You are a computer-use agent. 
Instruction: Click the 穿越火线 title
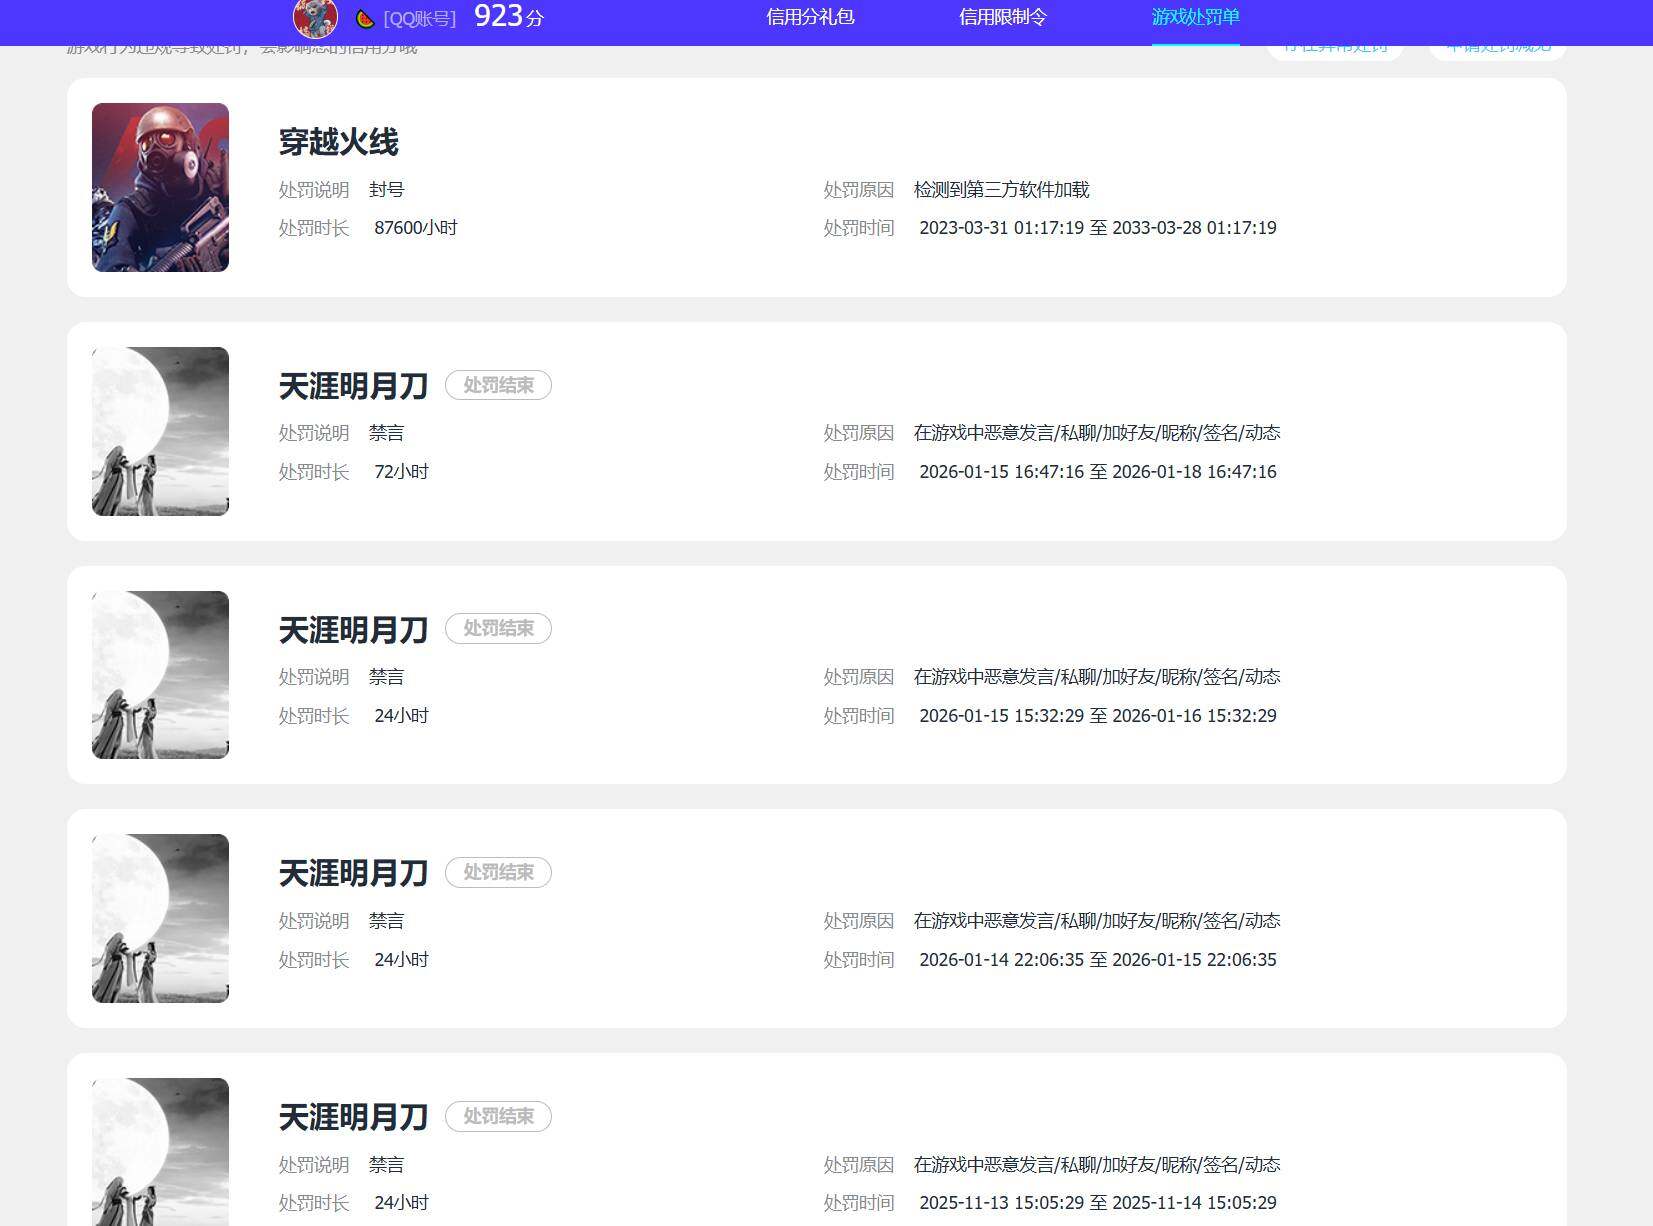point(338,142)
